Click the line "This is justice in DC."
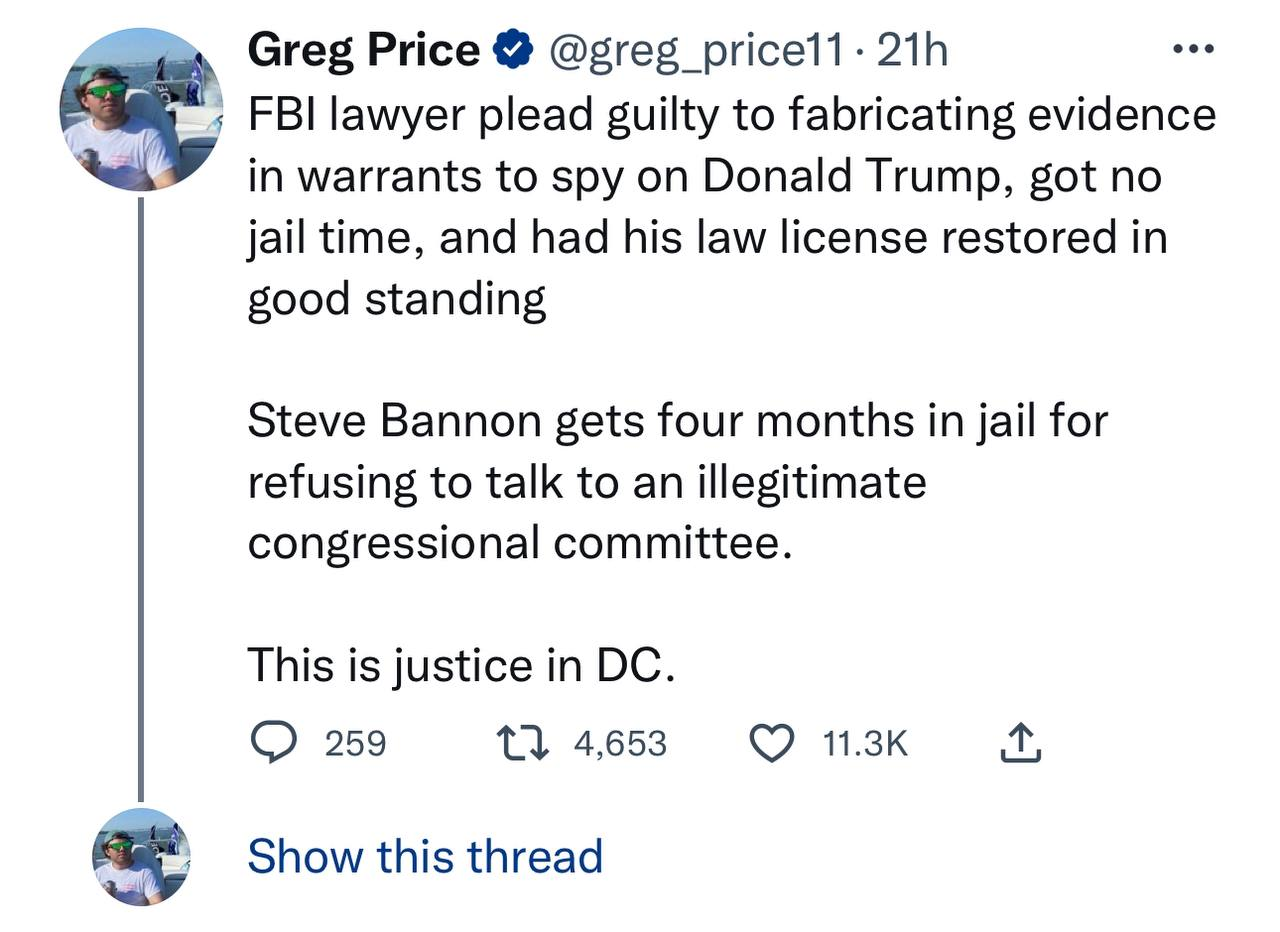The height and width of the screenshot is (932, 1280). click(x=461, y=664)
